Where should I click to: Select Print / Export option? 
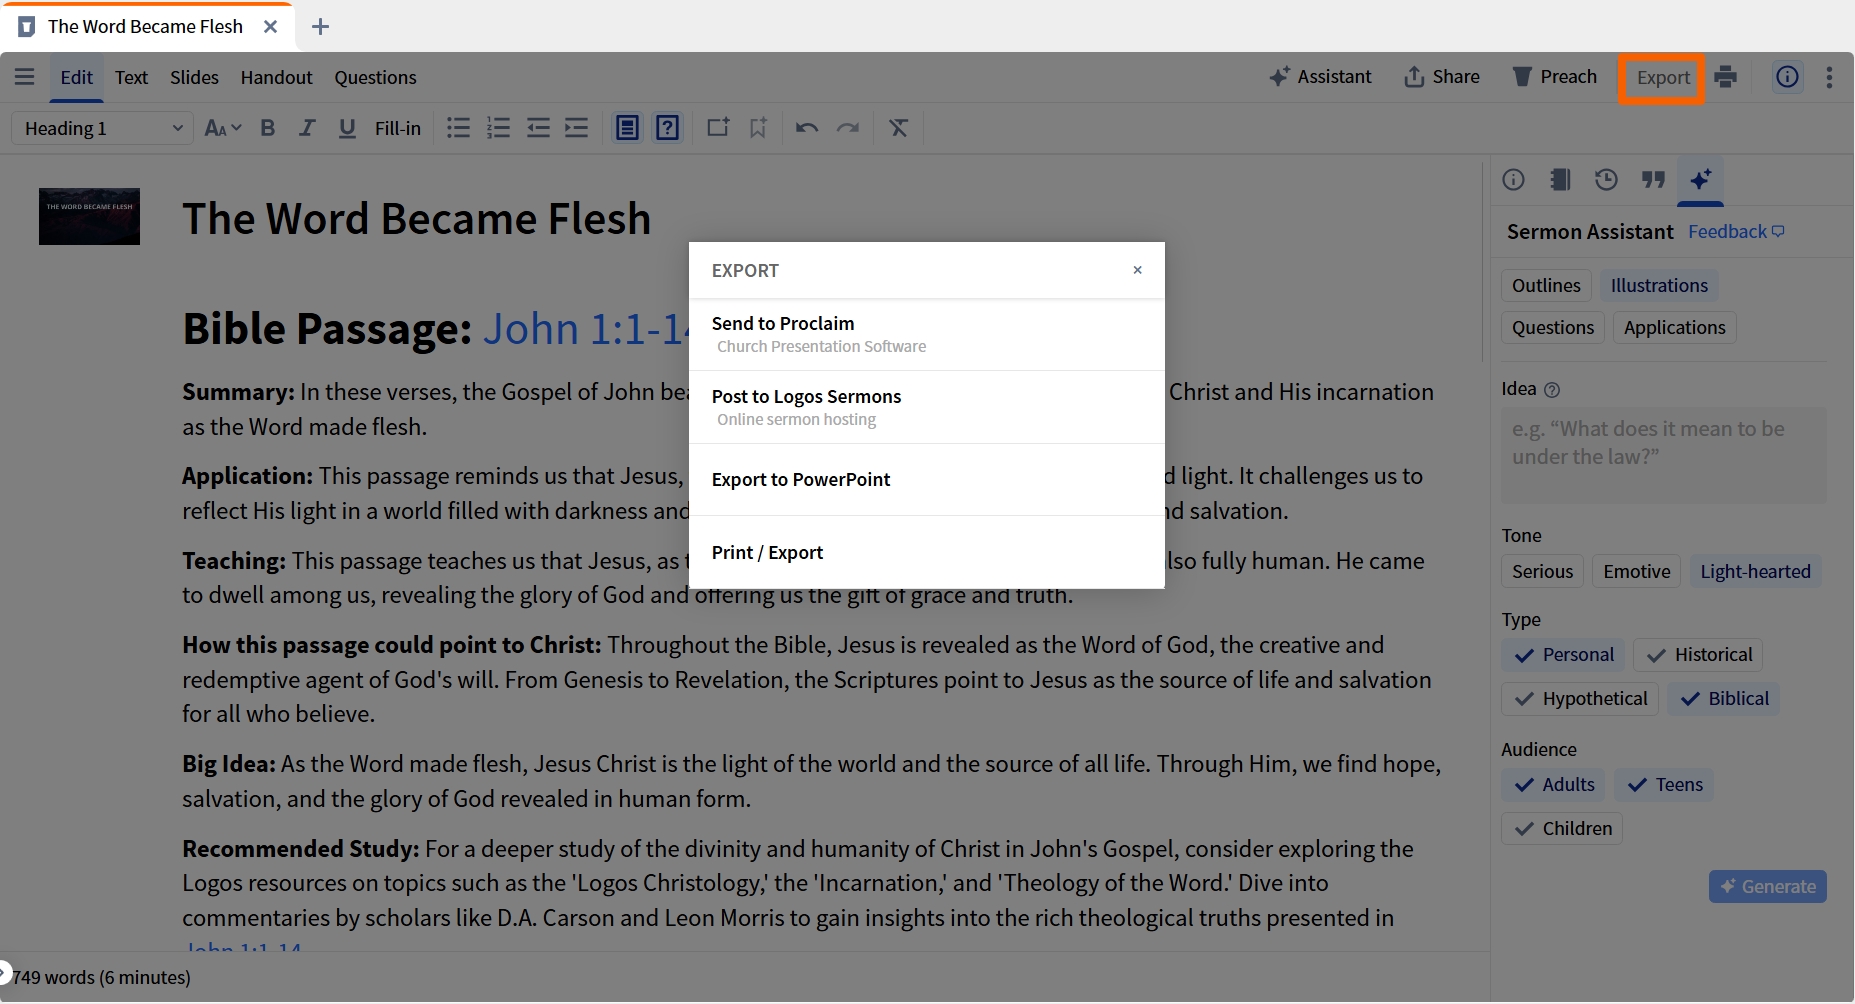(x=926, y=553)
